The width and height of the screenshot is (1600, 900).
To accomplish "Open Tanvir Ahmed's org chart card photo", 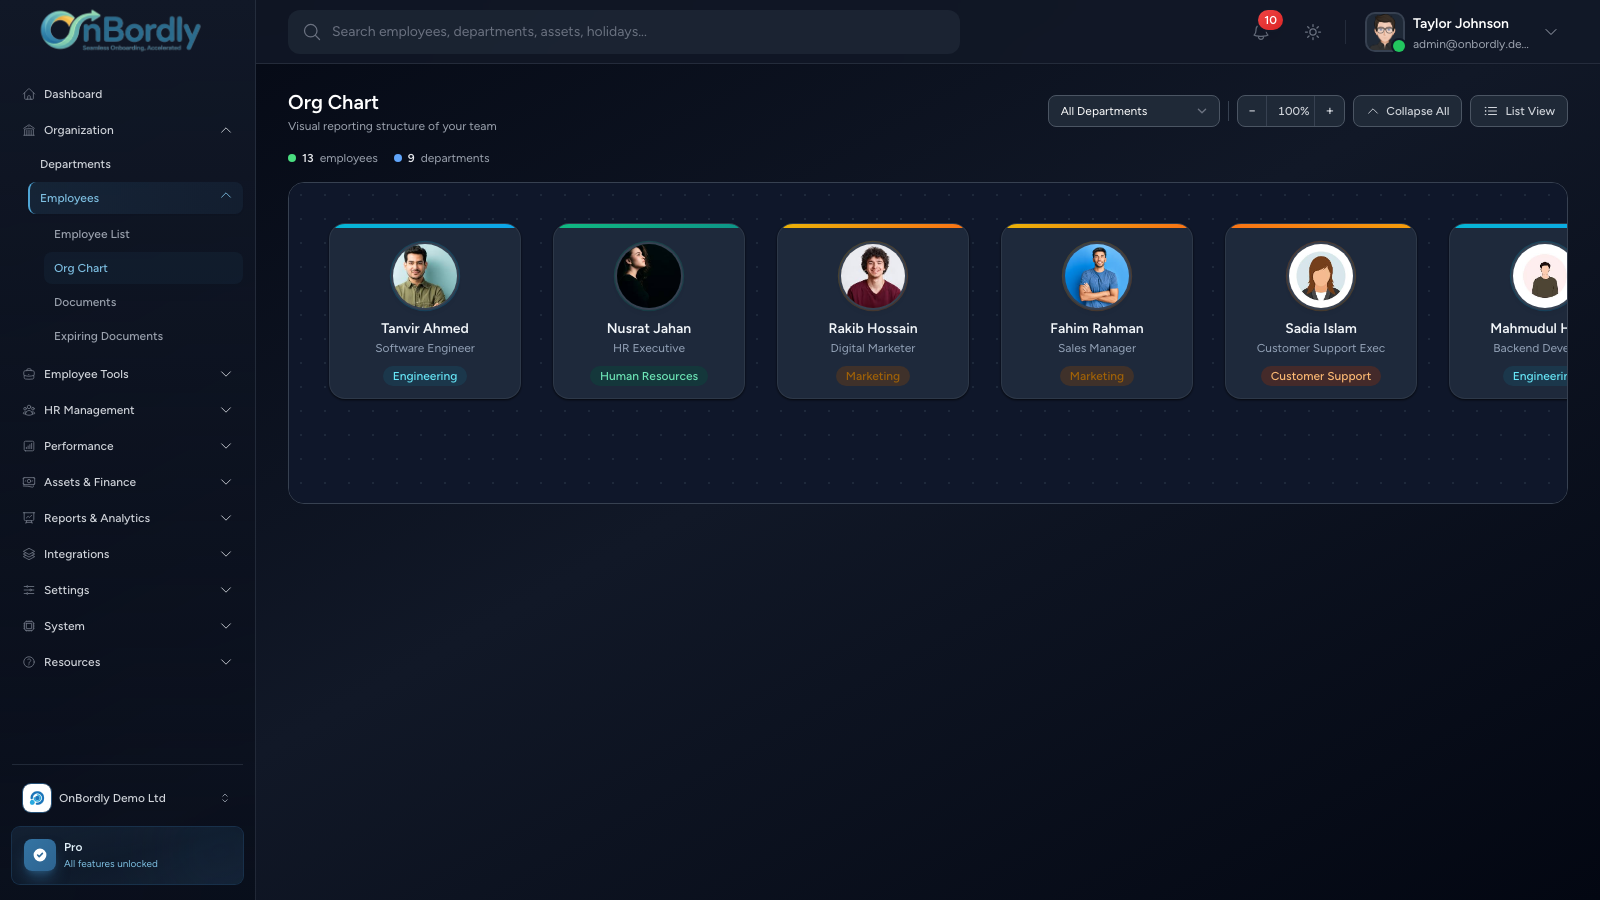I will 425,276.
